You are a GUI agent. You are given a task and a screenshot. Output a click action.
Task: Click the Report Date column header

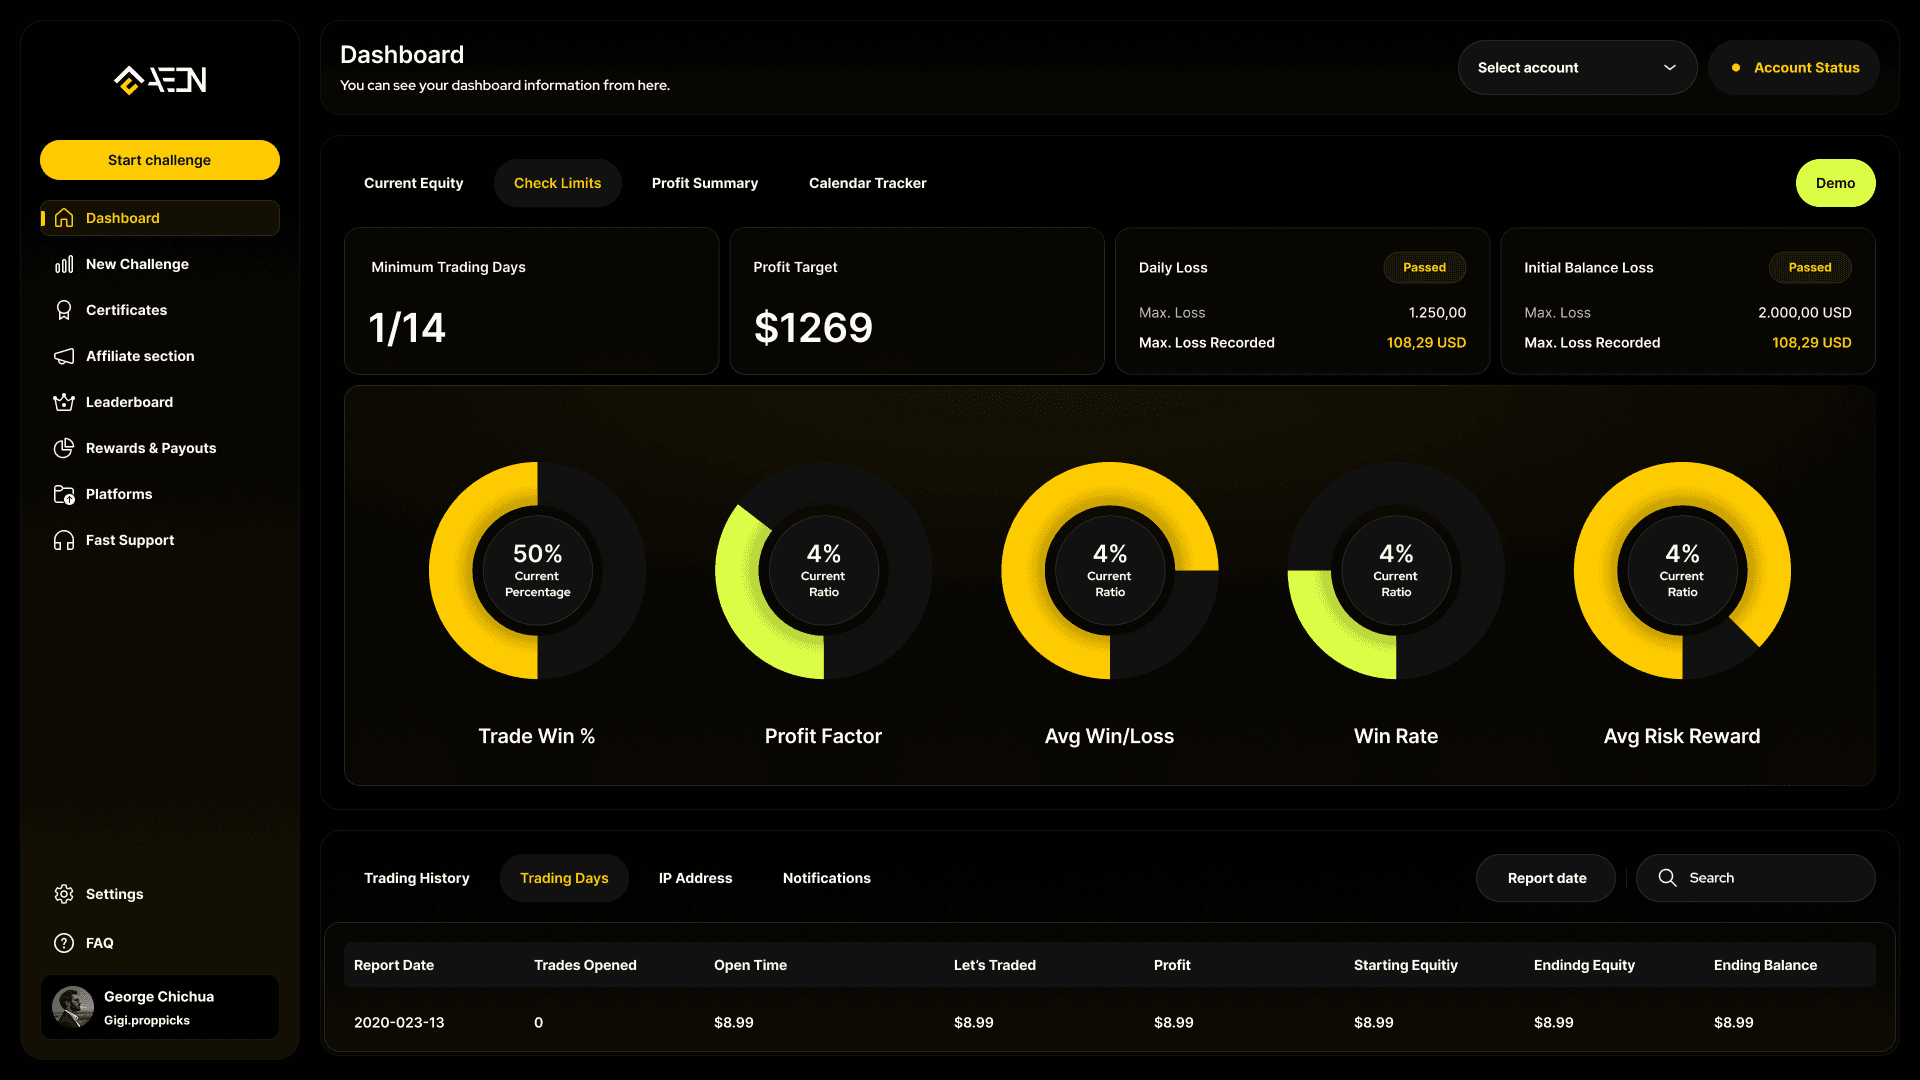pyautogui.click(x=394, y=965)
